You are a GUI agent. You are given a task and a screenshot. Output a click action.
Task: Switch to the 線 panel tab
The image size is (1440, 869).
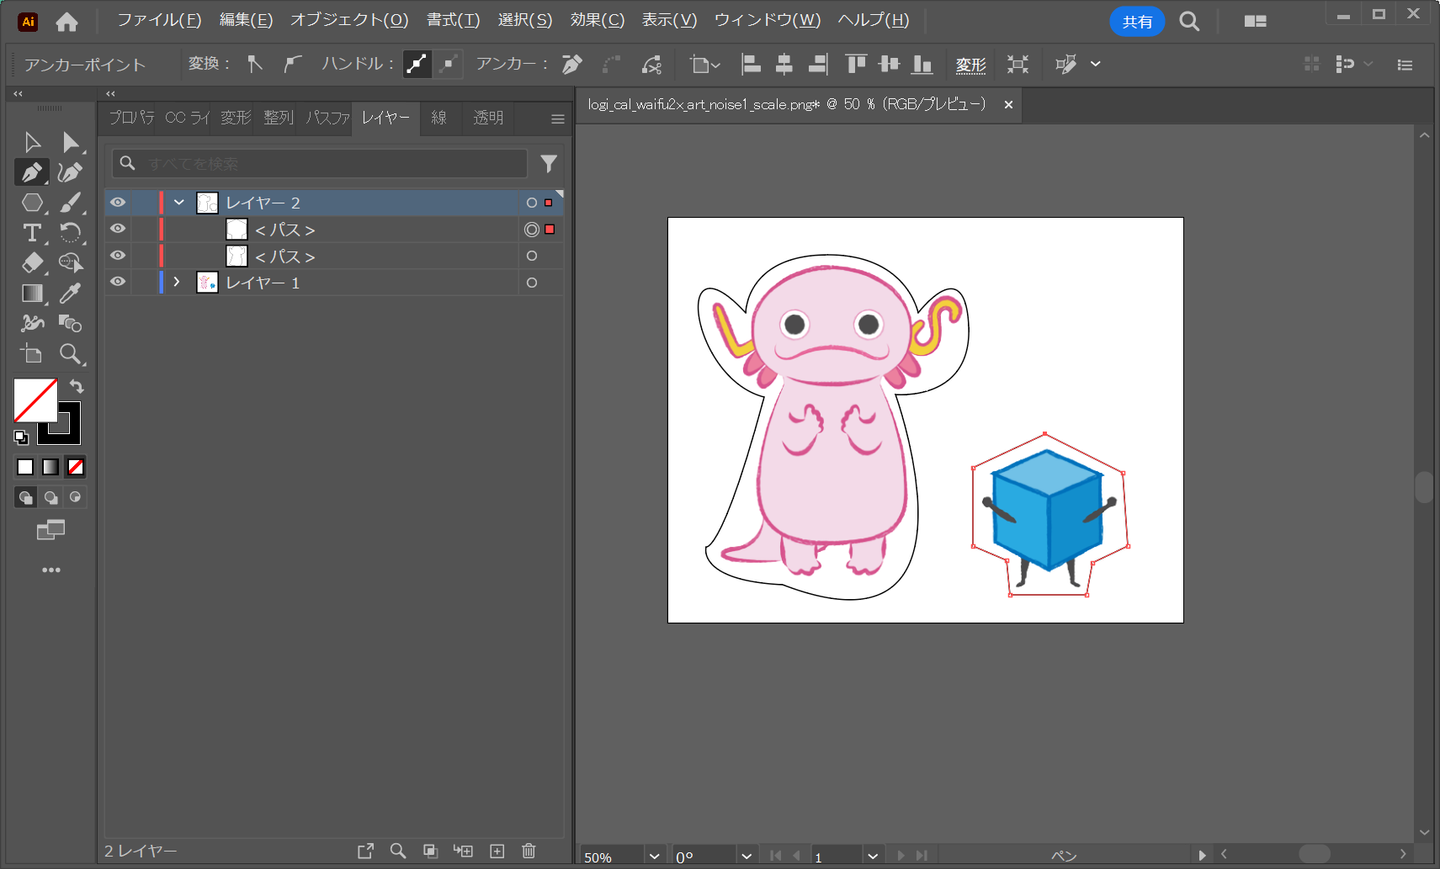pyautogui.click(x=439, y=118)
